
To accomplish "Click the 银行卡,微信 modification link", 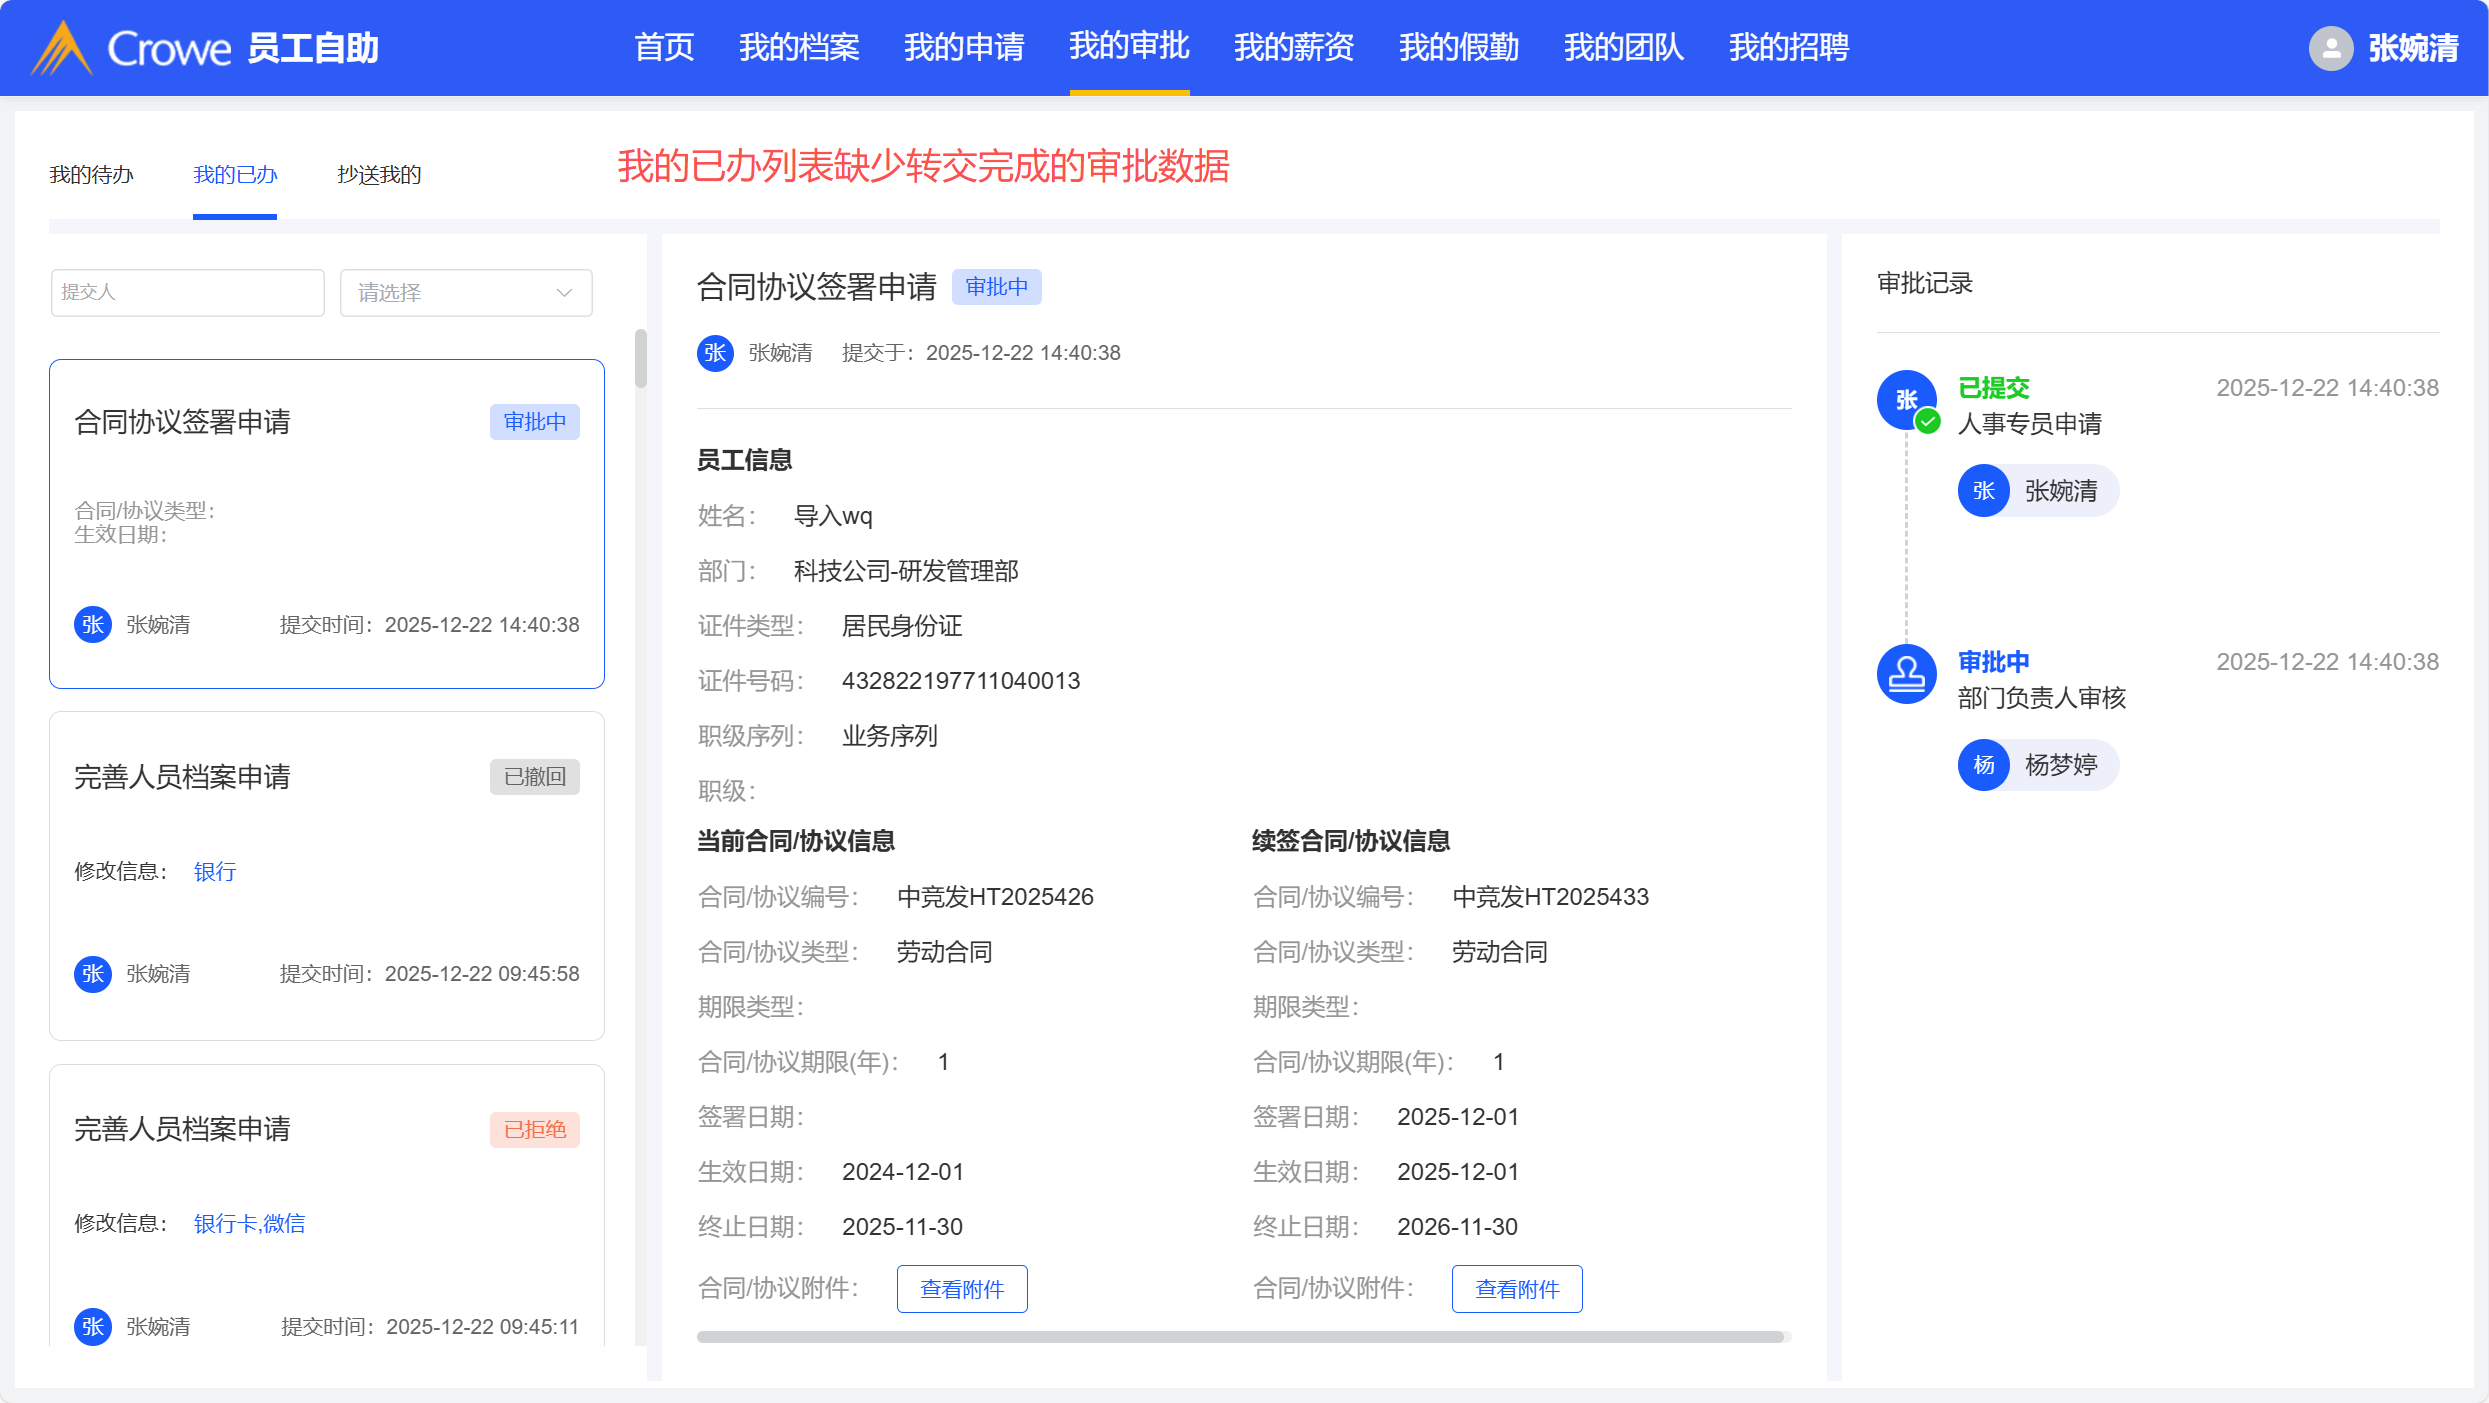I will tap(249, 1224).
